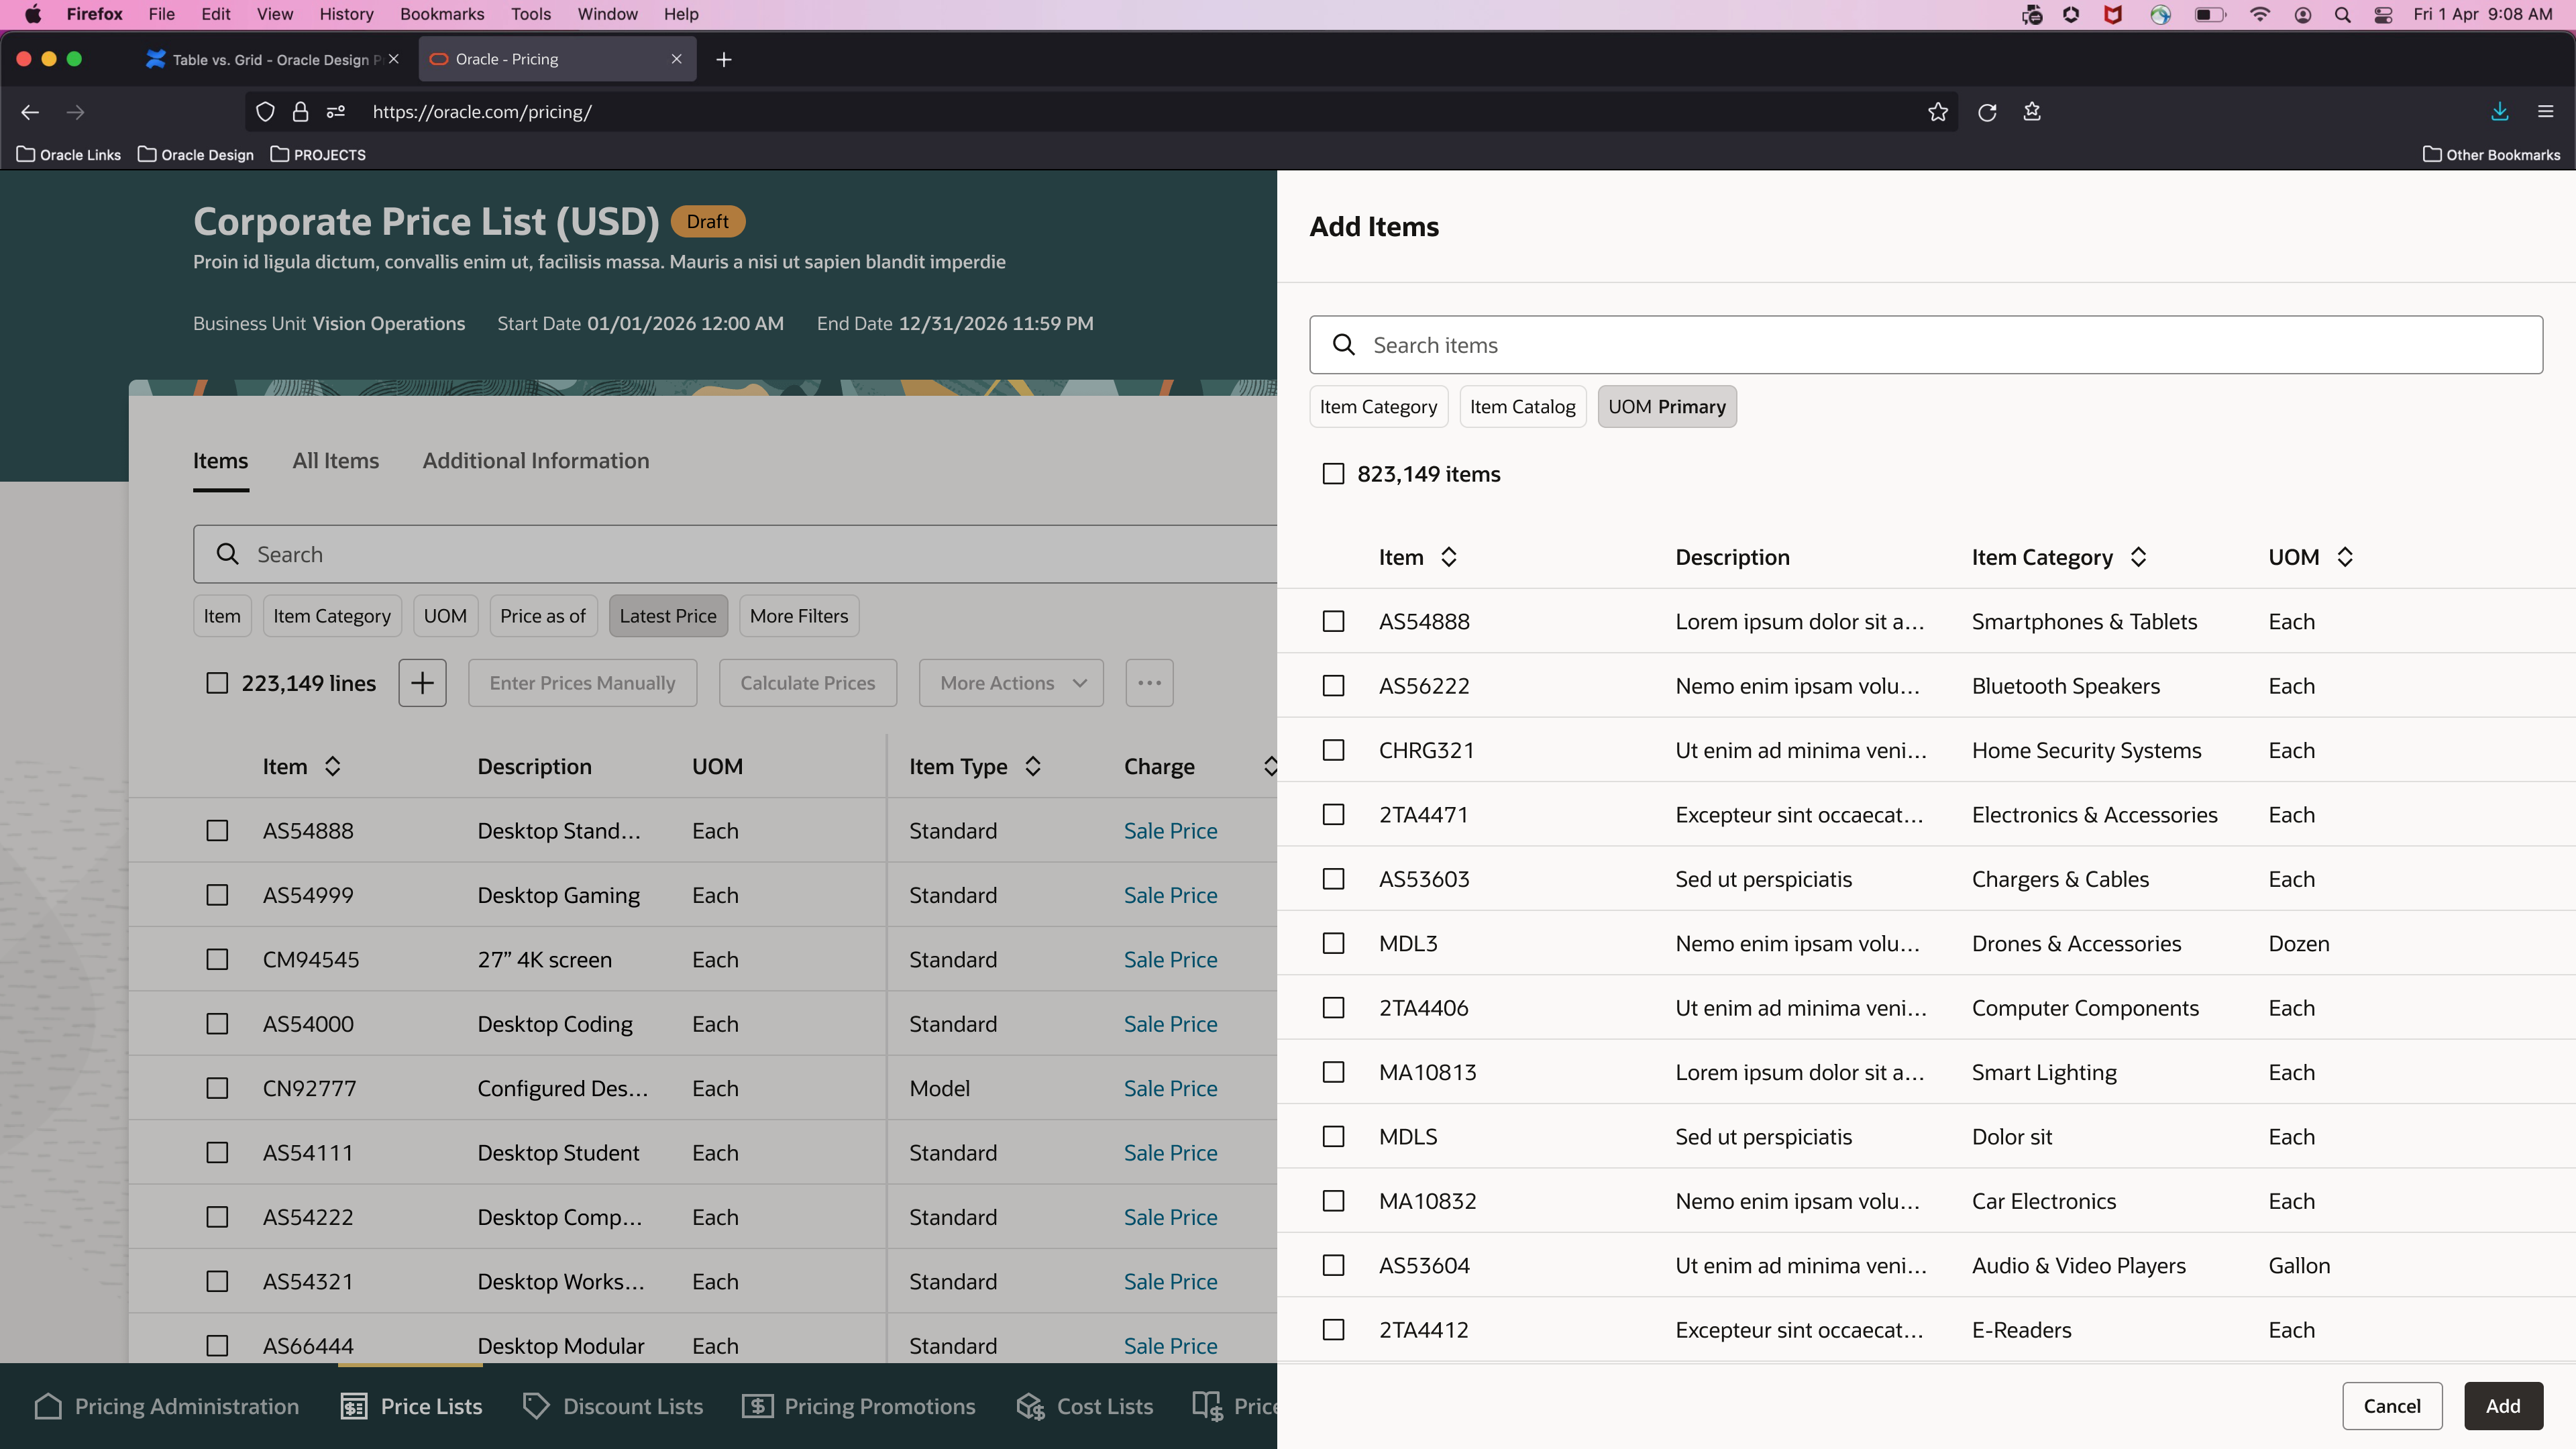Screen dimensions: 2576x1449
Task: Click the site security padlock icon
Action: [300, 112]
